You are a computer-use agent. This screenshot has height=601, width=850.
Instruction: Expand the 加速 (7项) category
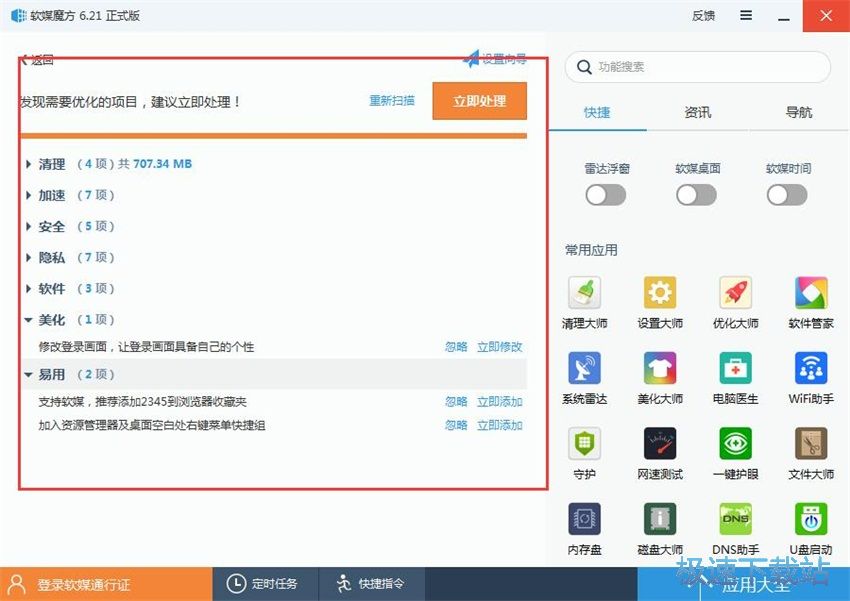[29, 195]
